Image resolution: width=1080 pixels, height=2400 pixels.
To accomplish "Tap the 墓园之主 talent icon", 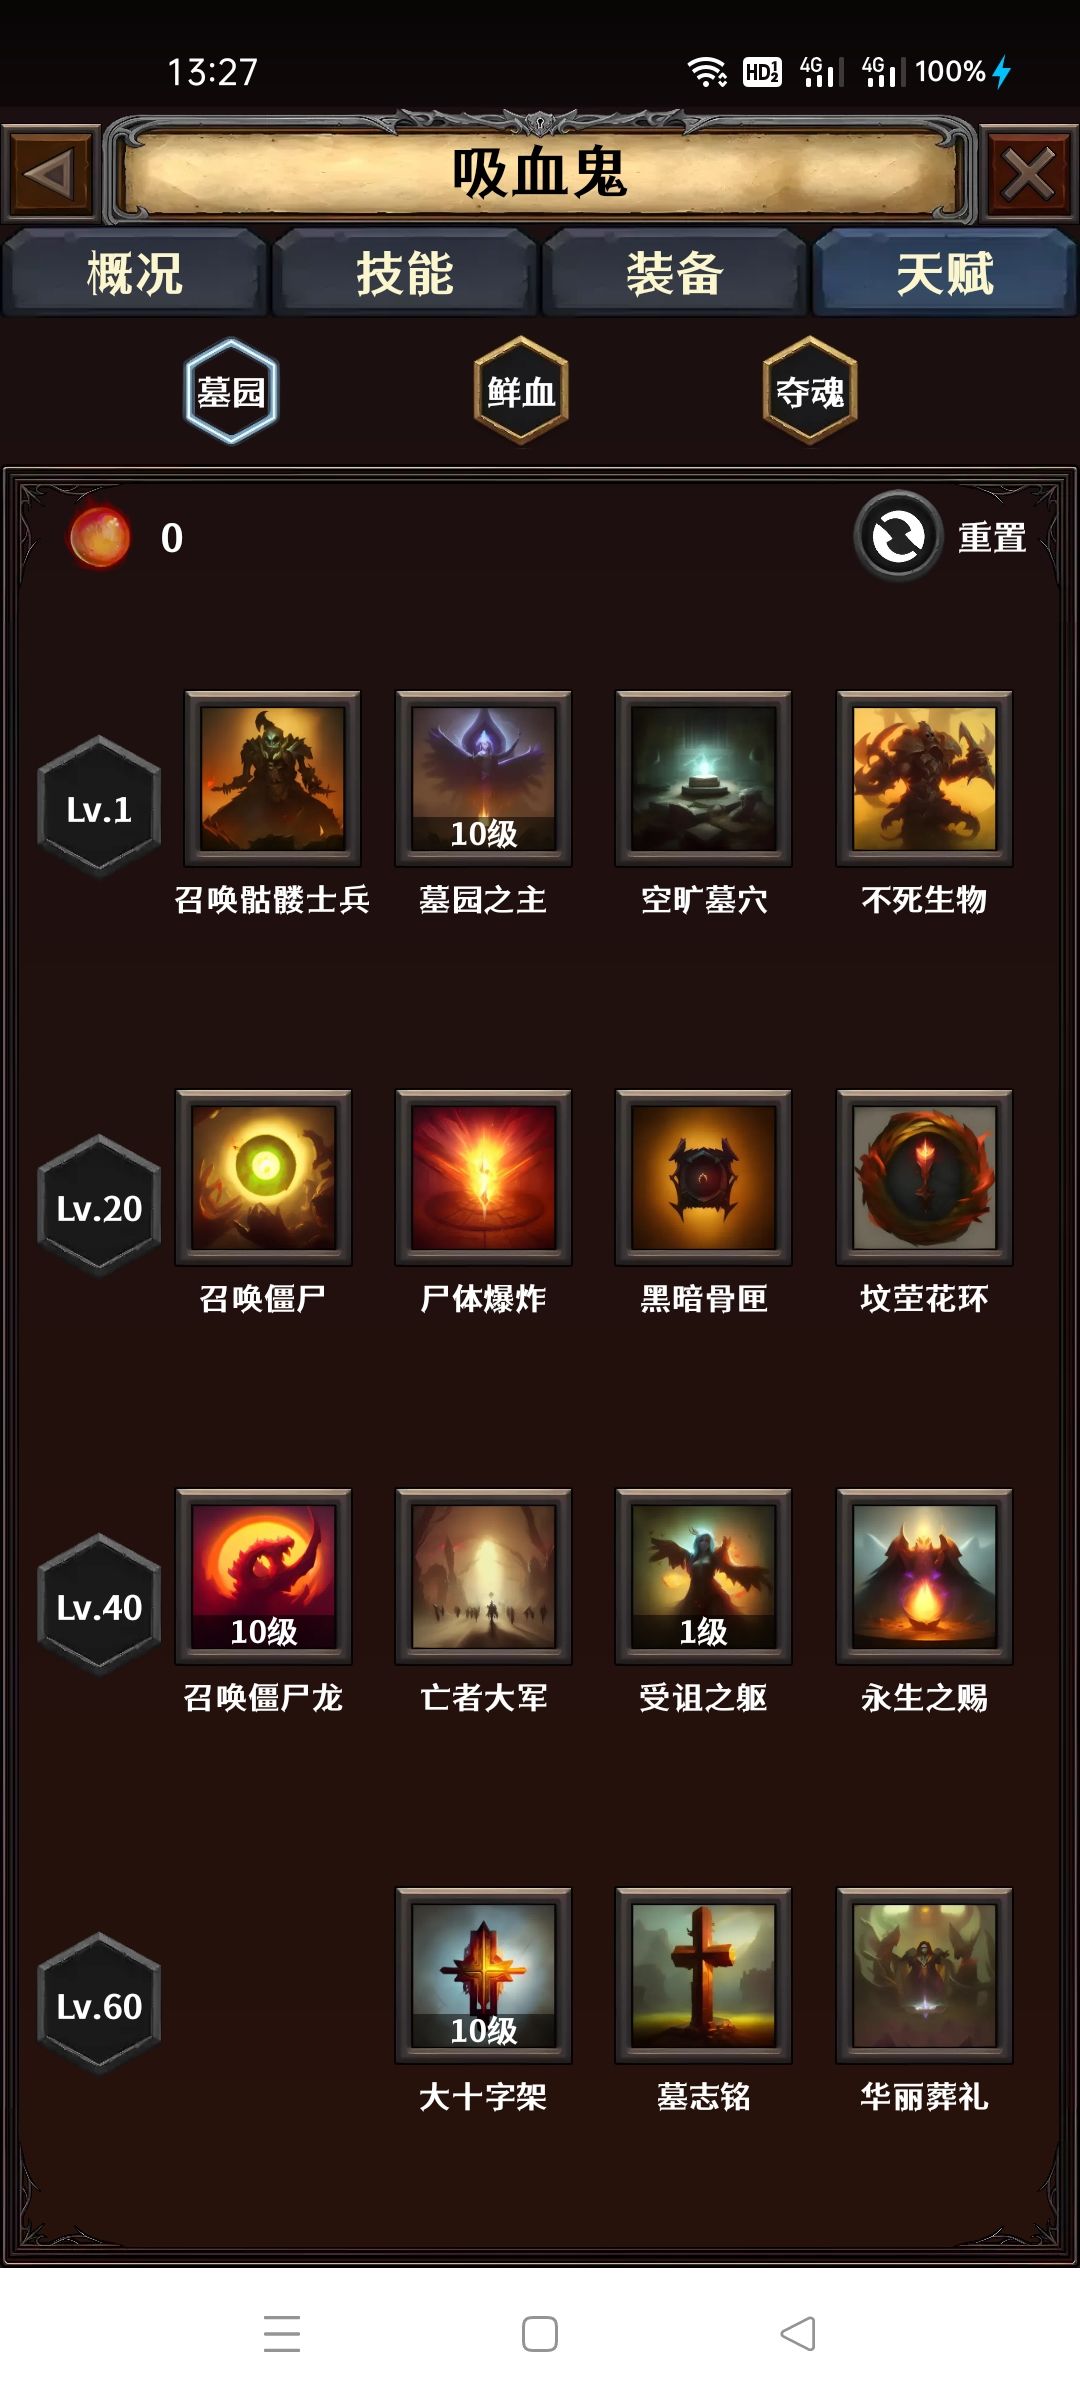I will coord(483,778).
